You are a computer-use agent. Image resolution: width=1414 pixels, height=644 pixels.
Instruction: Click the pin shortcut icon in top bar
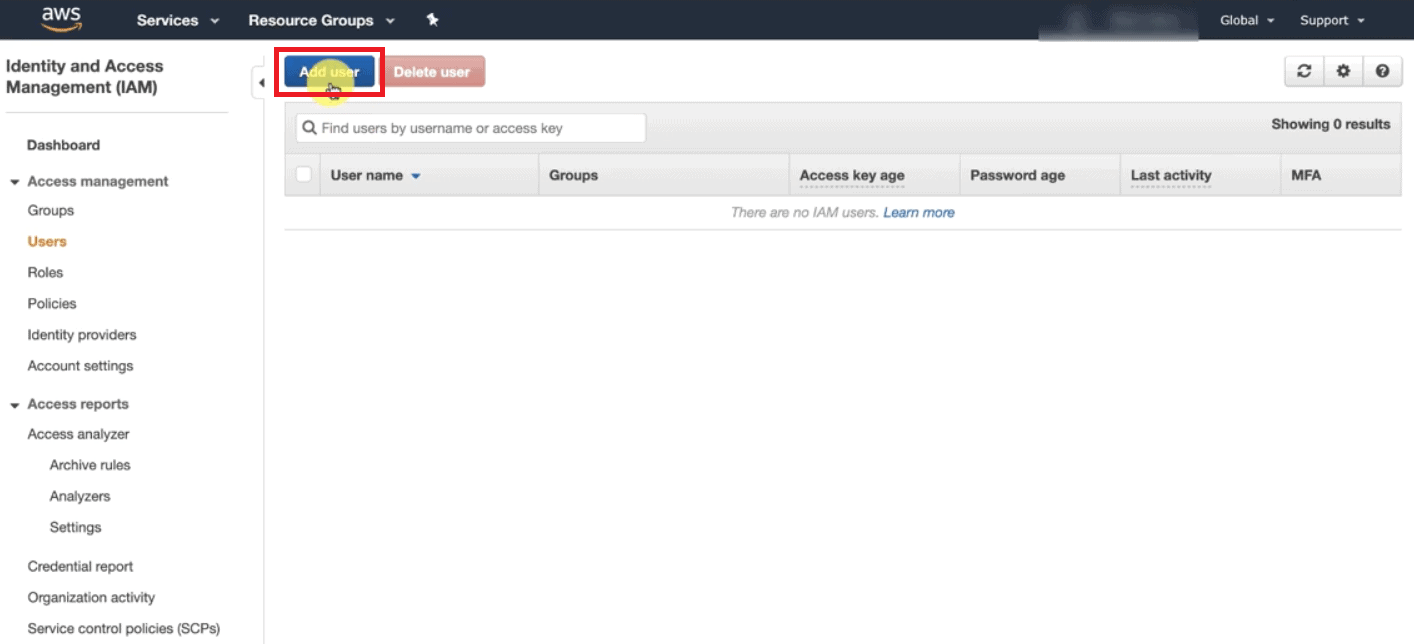tap(432, 20)
